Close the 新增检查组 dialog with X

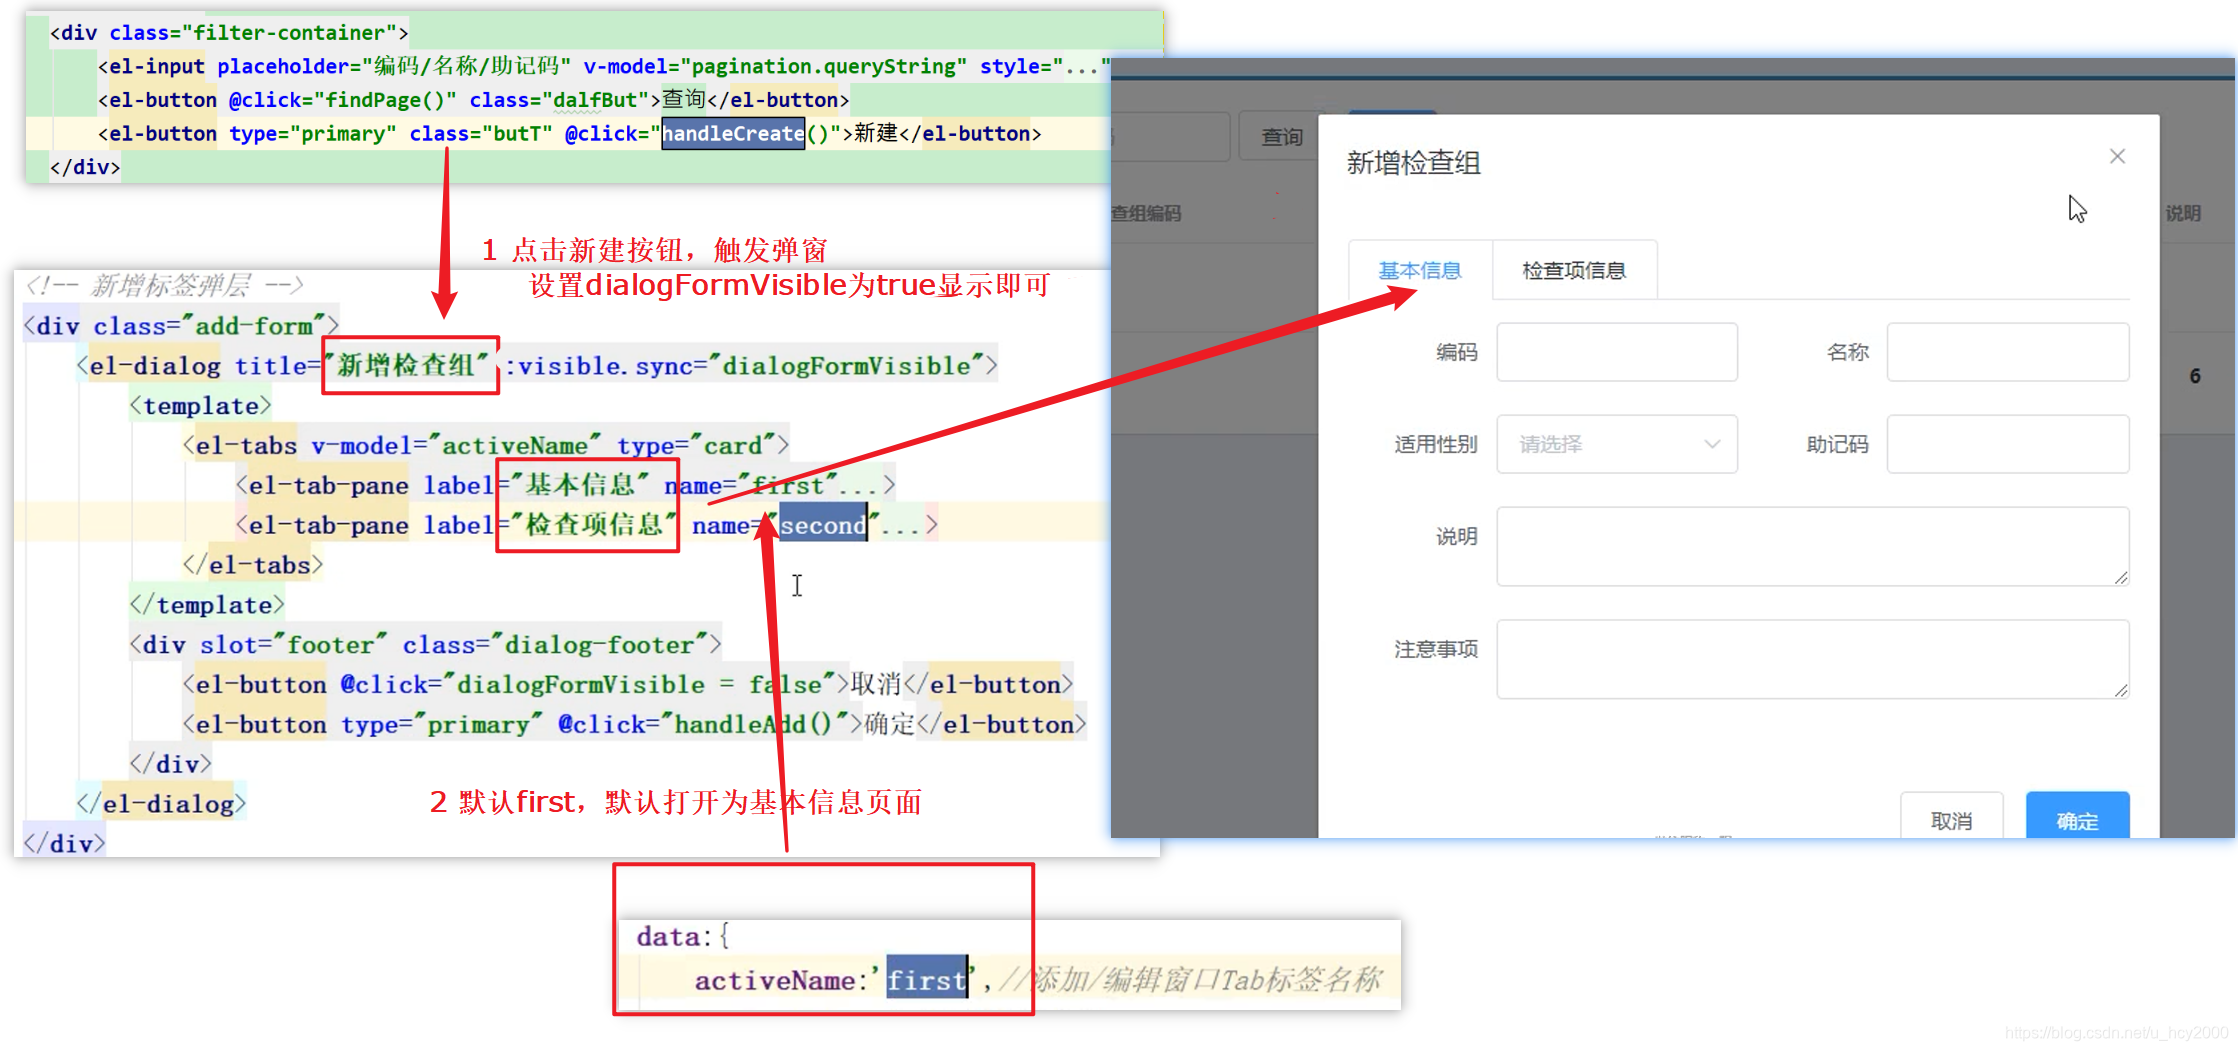coord(2117,156)
